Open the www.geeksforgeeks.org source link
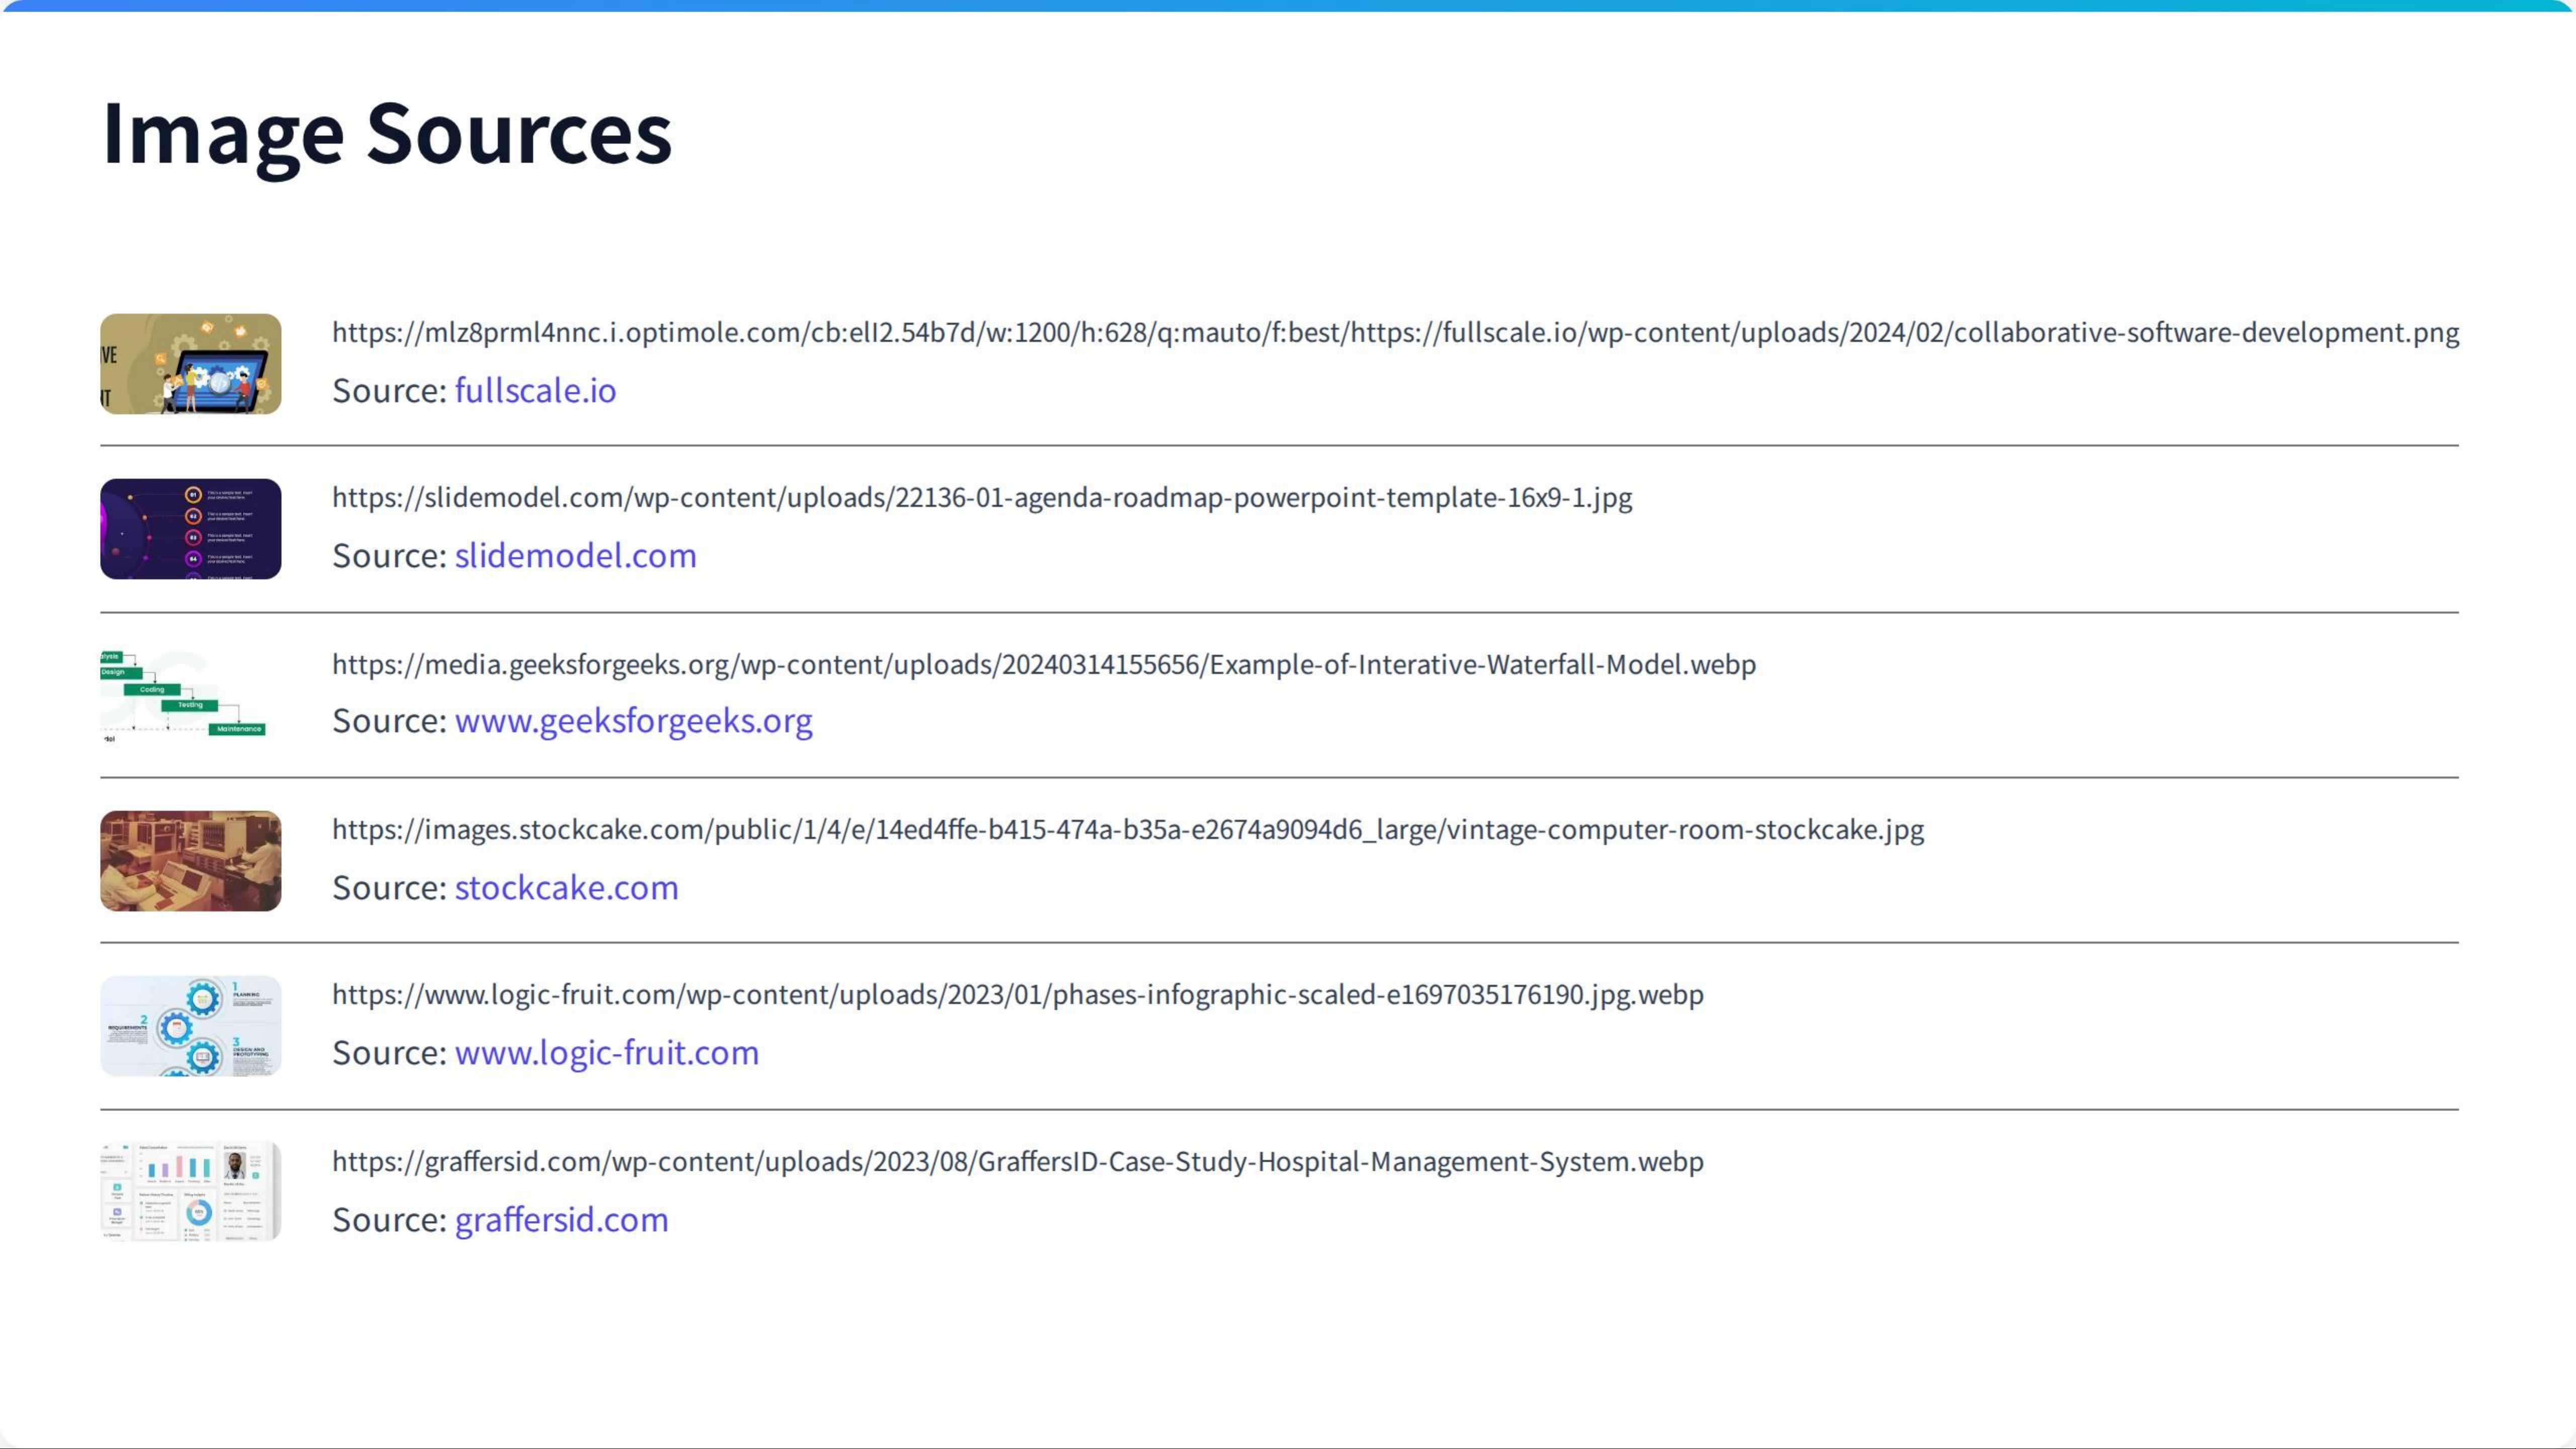 pyautogui.click(x=633, y=721)
